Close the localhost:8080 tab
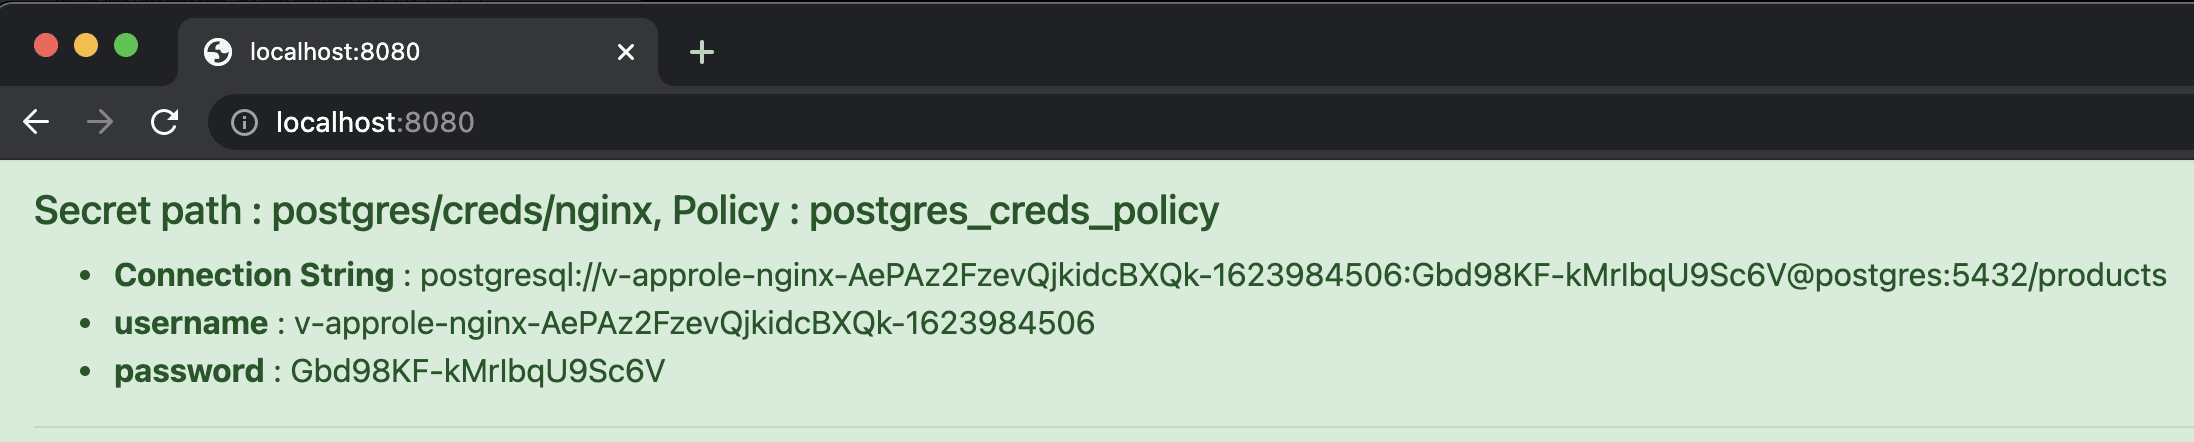Viewport: 2194px width, 442px height. click(626, 52)
